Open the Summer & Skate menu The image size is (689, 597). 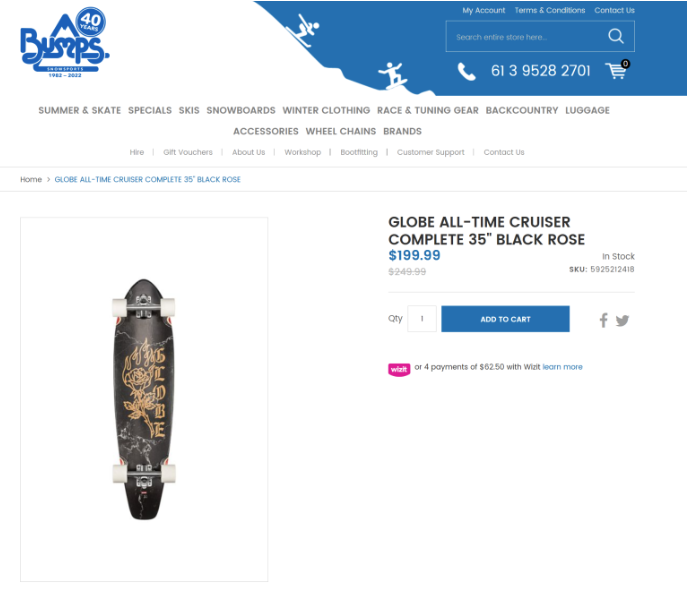[x=80, y=110]
